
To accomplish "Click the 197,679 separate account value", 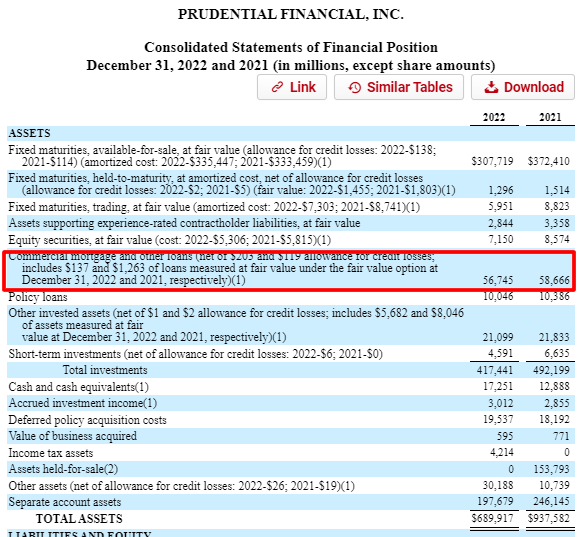I will point(495,501).
